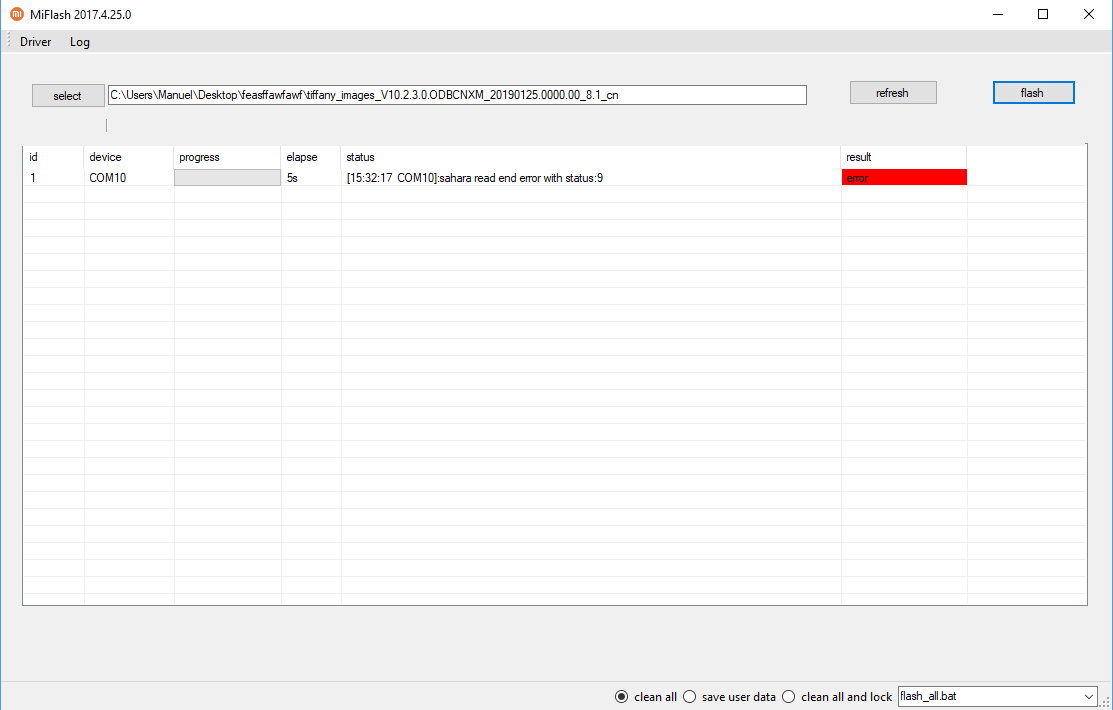Click the device column header
This screenshot has width=1113, height=710.
(128, 157)
